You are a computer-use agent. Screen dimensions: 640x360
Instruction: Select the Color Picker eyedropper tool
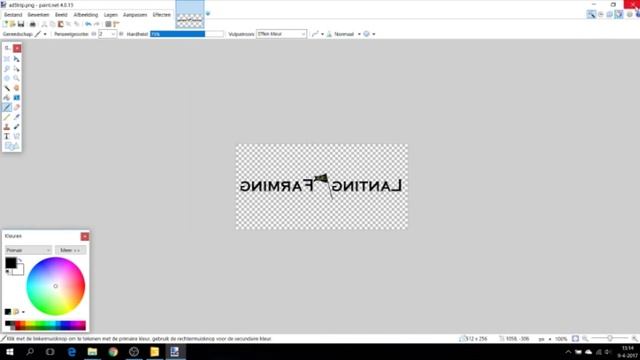click(x=17, y=117)
